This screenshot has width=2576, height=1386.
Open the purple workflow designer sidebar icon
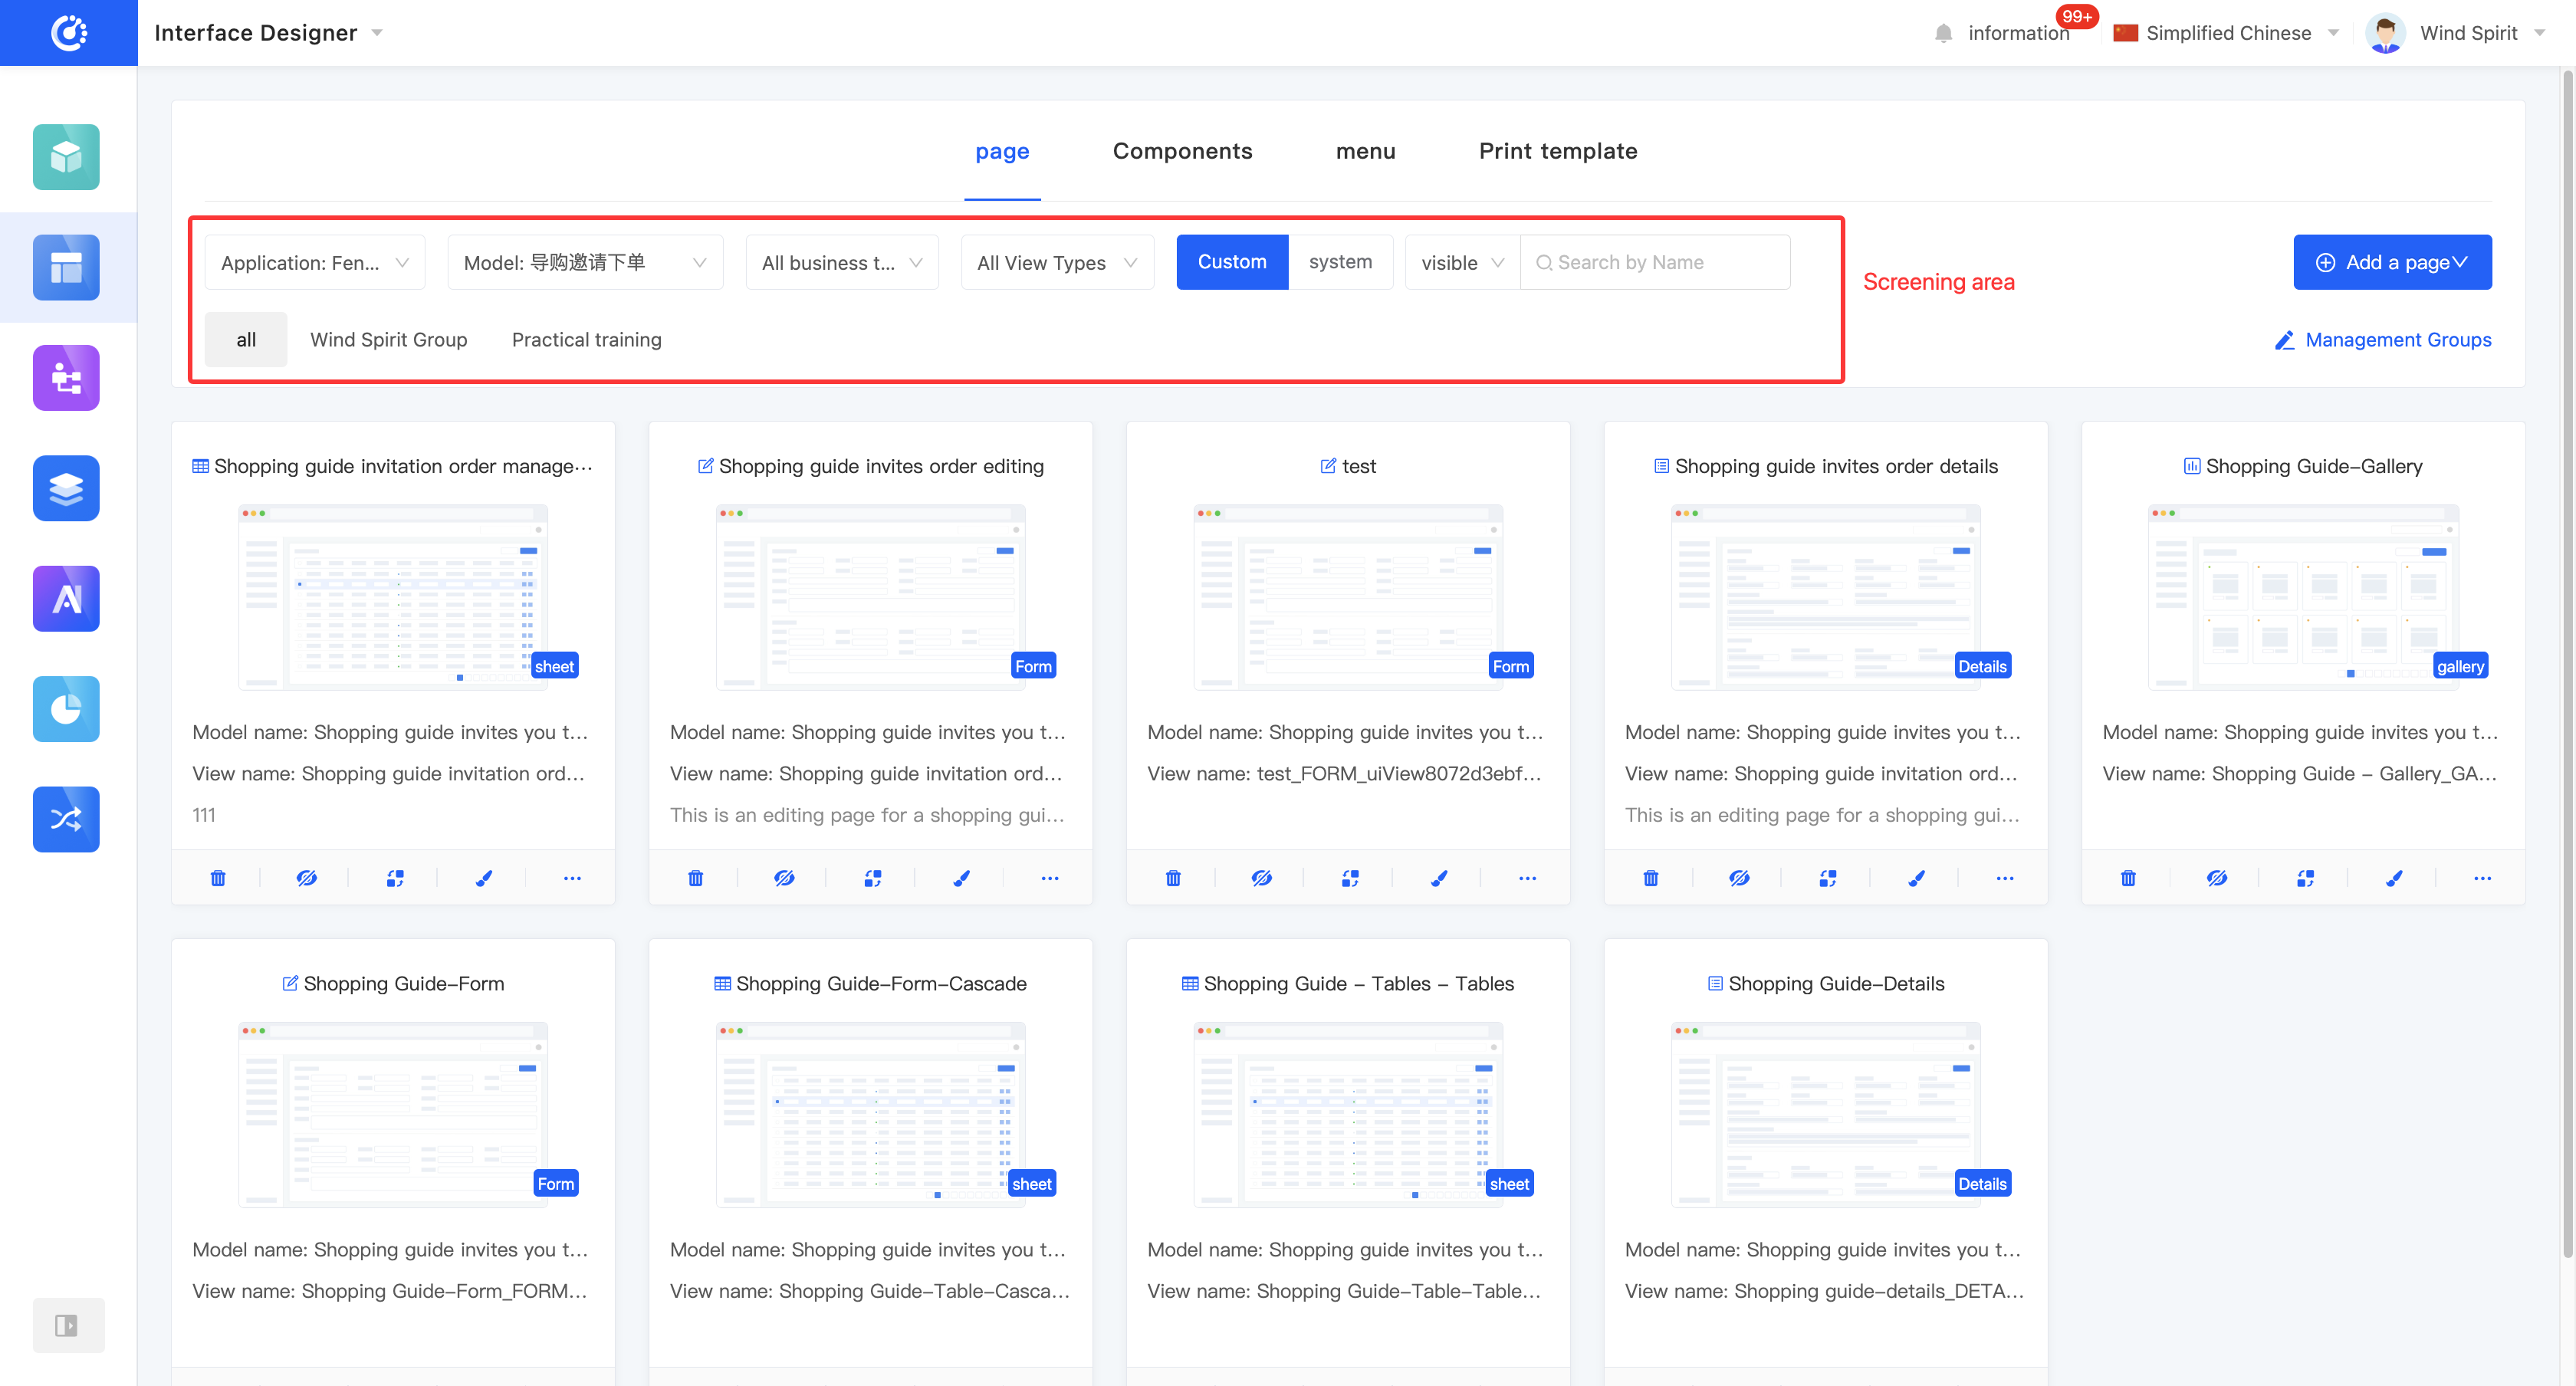[66, 378]
